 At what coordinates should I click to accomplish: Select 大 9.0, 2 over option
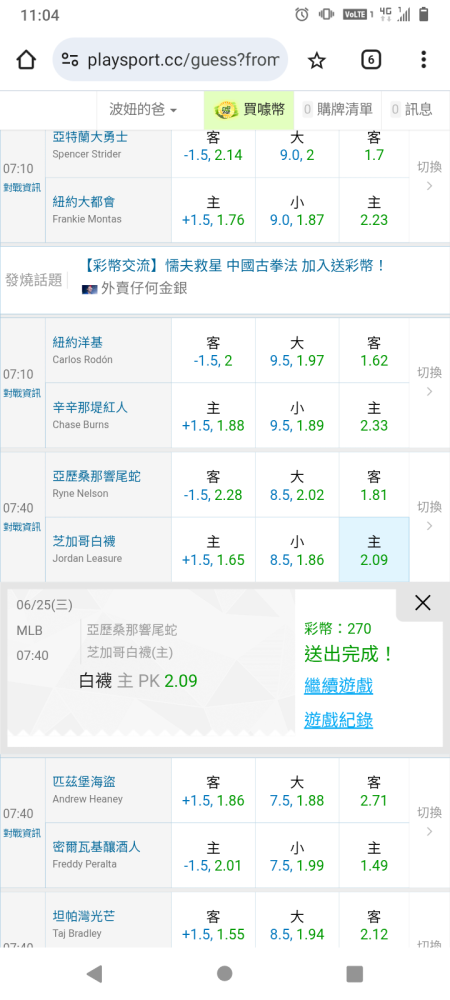[x=297, y=153]
